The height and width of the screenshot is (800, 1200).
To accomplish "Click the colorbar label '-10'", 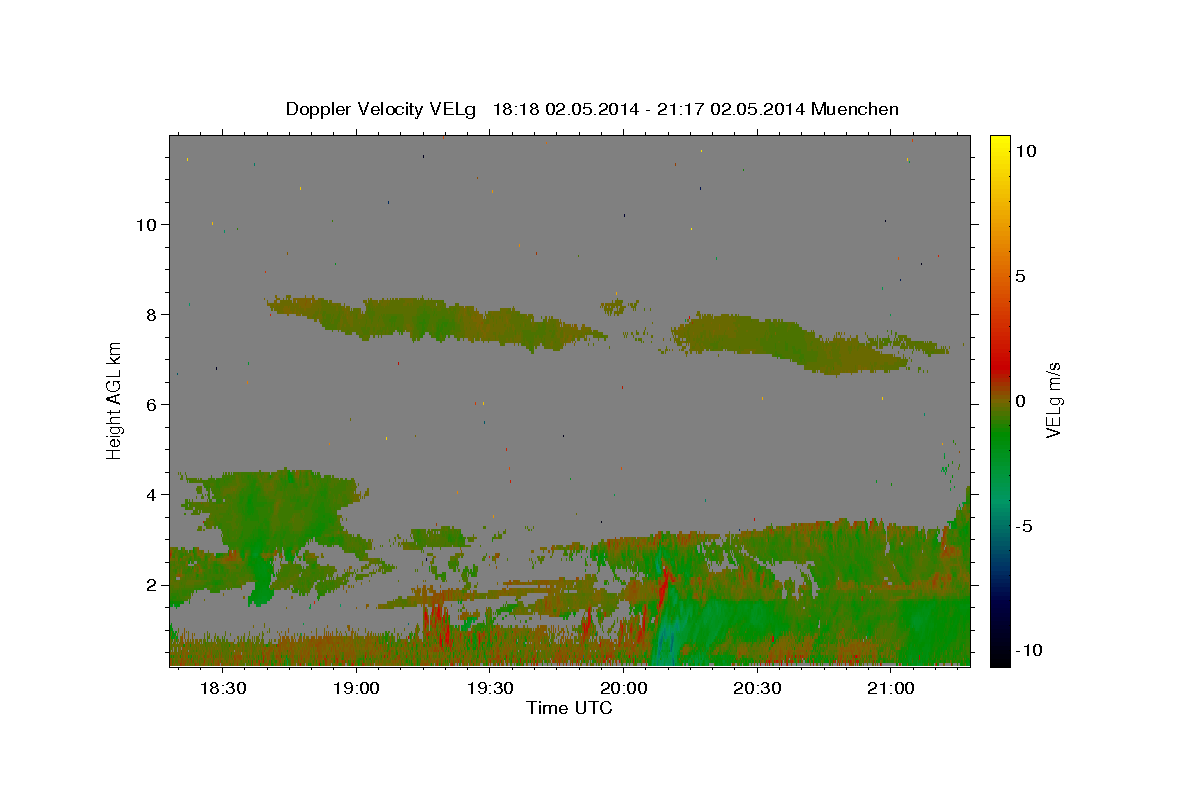I will [1028, 651].
